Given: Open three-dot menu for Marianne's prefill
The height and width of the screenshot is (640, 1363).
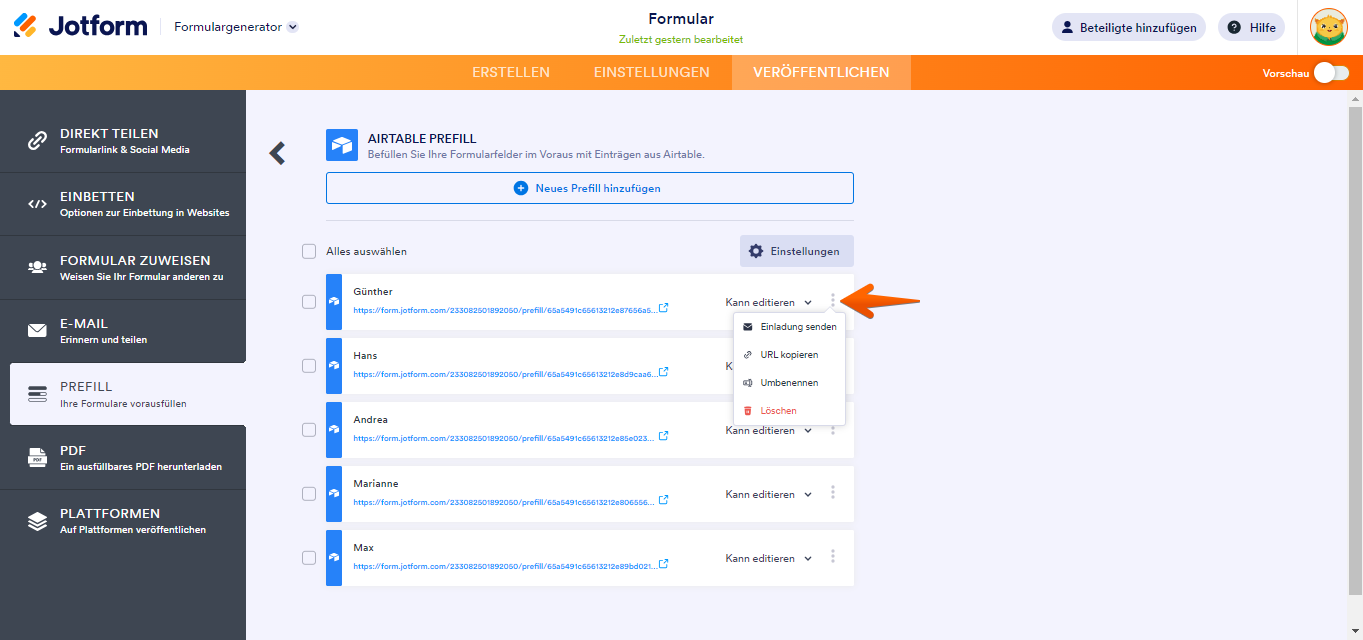Looking at the screenshot, I should (833, 493).
